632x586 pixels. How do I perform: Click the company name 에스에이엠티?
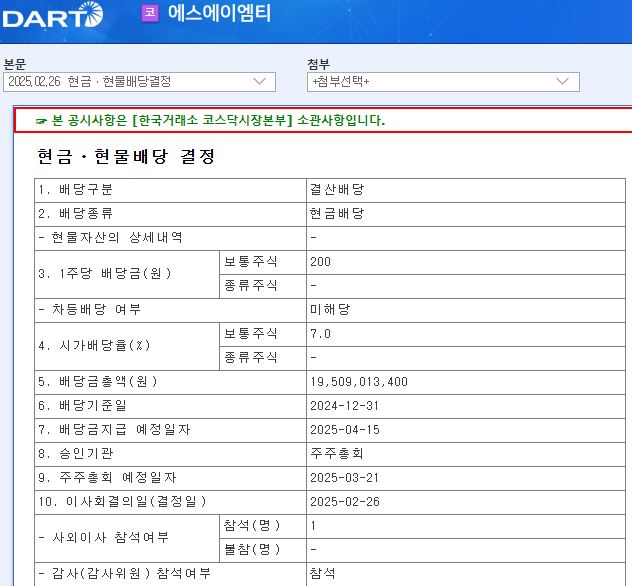coord(219,13)
